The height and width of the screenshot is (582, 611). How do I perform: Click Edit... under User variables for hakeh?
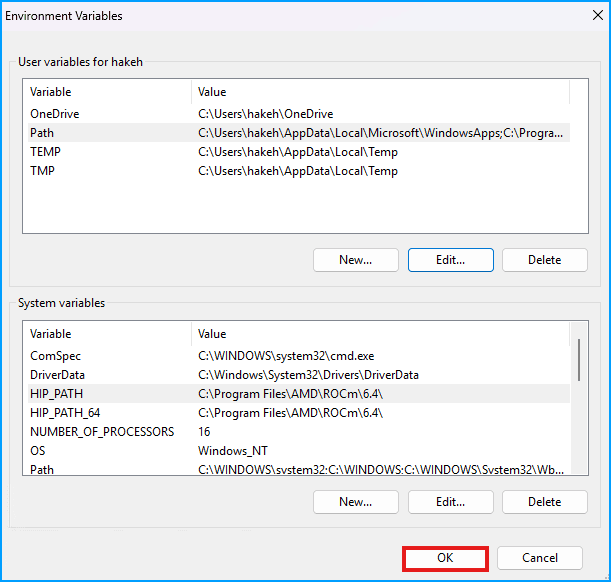click(450, 260)
